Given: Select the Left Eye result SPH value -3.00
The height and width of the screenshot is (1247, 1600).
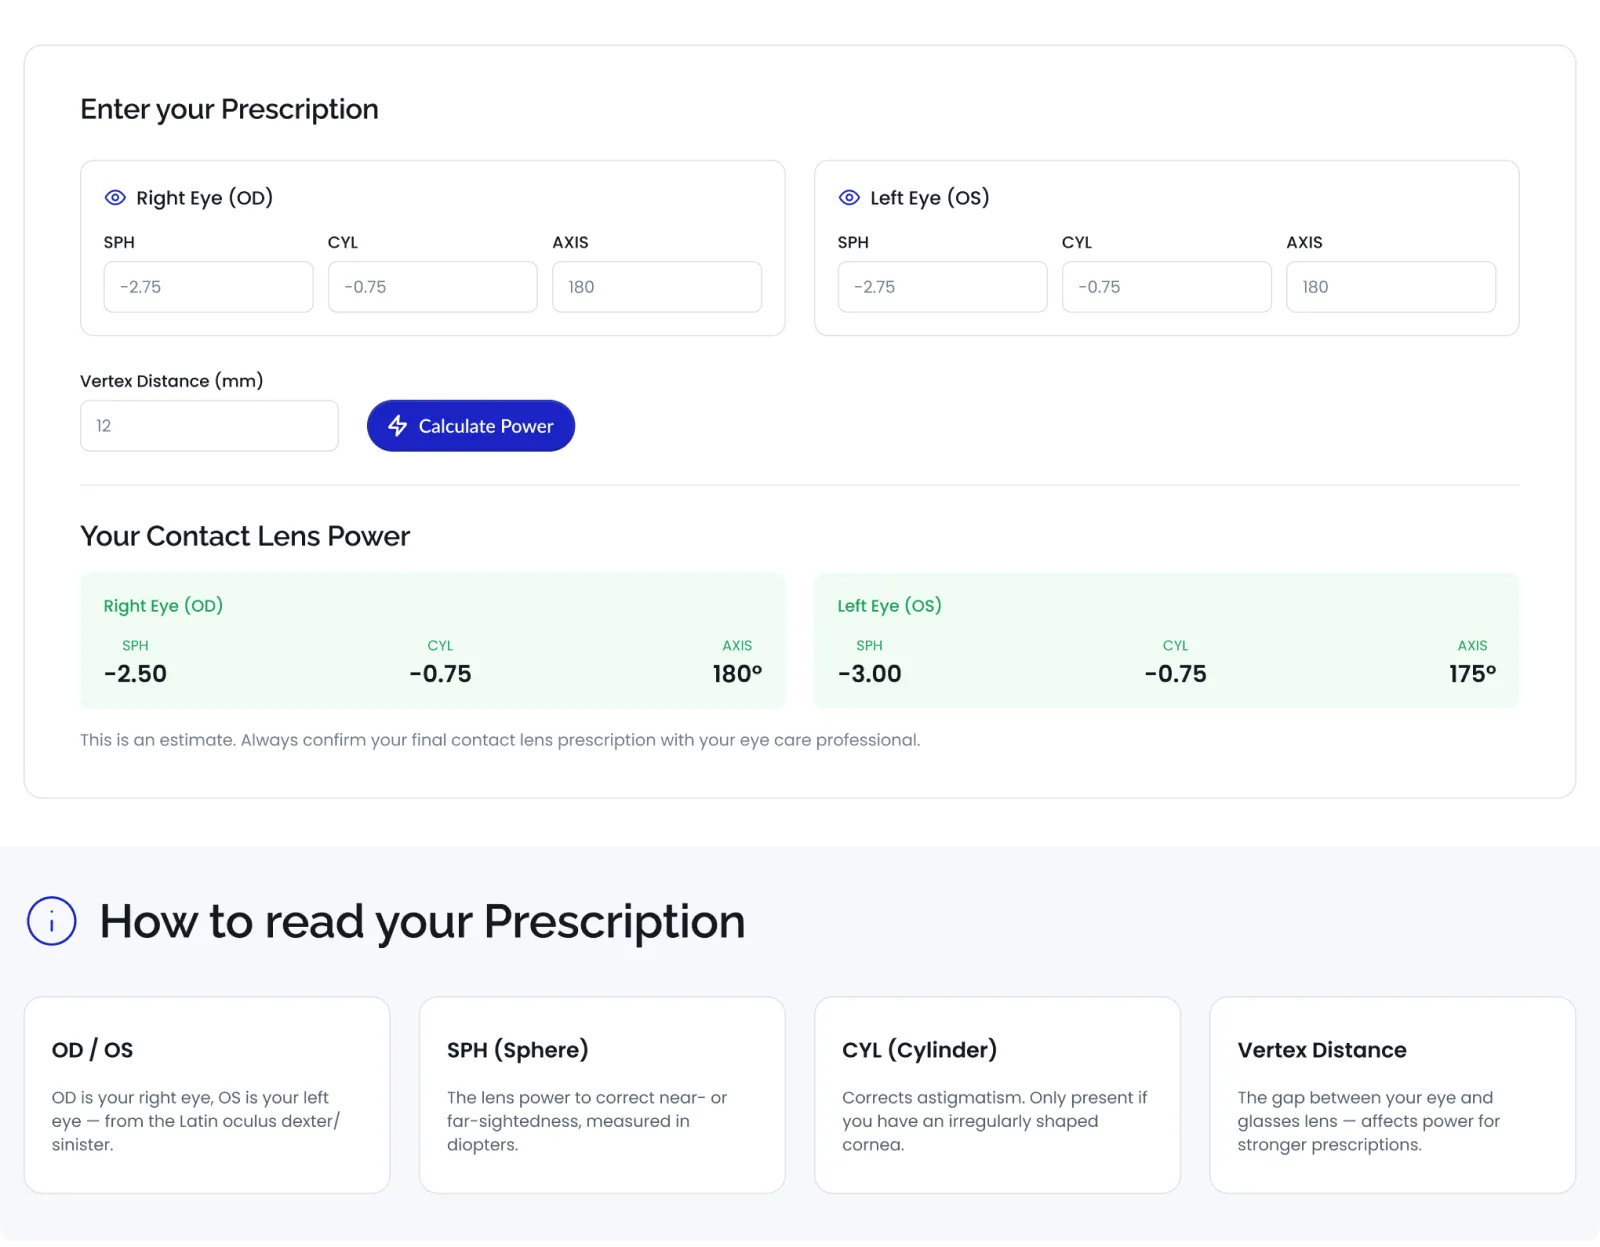Looking at the screenshot, I should point(870,674).
